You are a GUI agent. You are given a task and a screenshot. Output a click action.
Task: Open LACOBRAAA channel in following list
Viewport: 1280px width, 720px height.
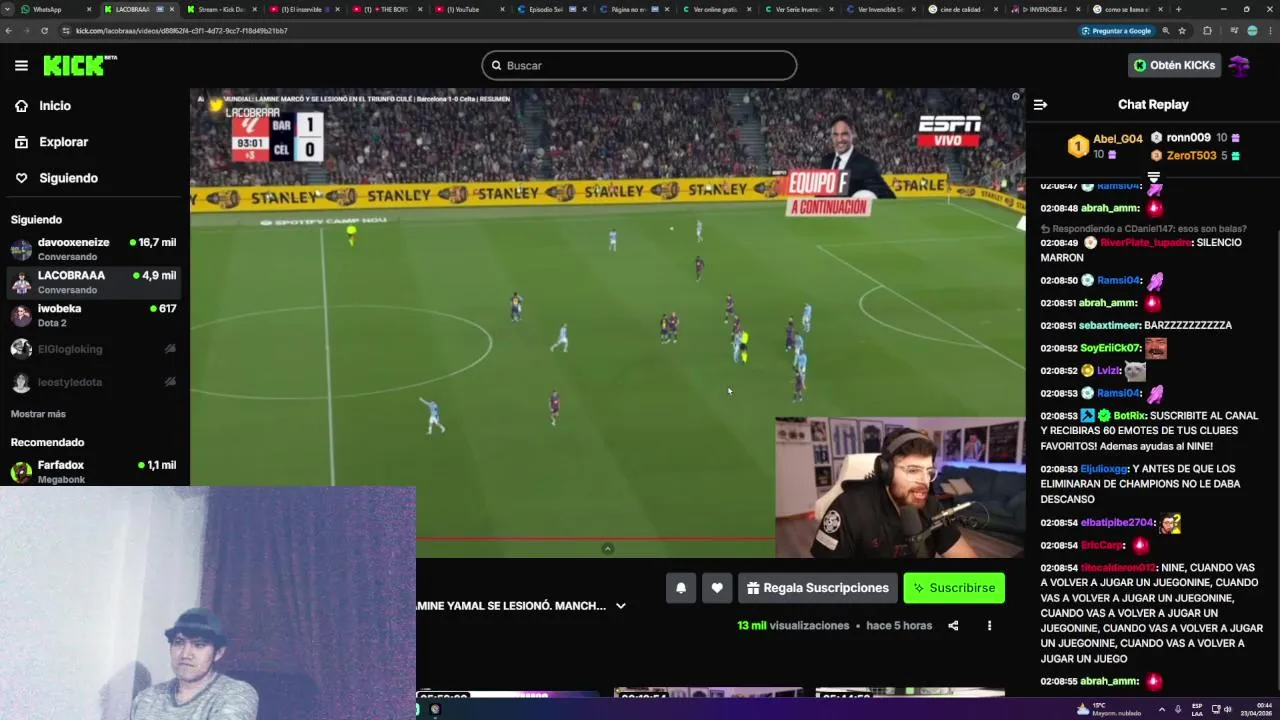93,282
